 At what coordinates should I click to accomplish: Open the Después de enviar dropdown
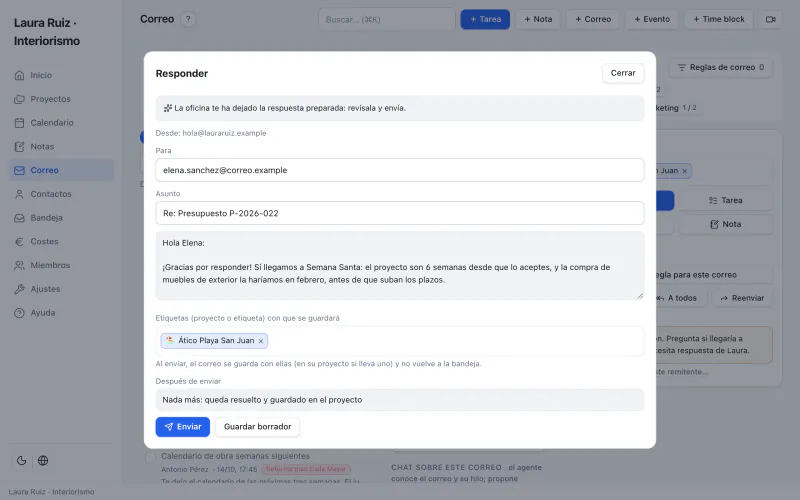point(399,399)
